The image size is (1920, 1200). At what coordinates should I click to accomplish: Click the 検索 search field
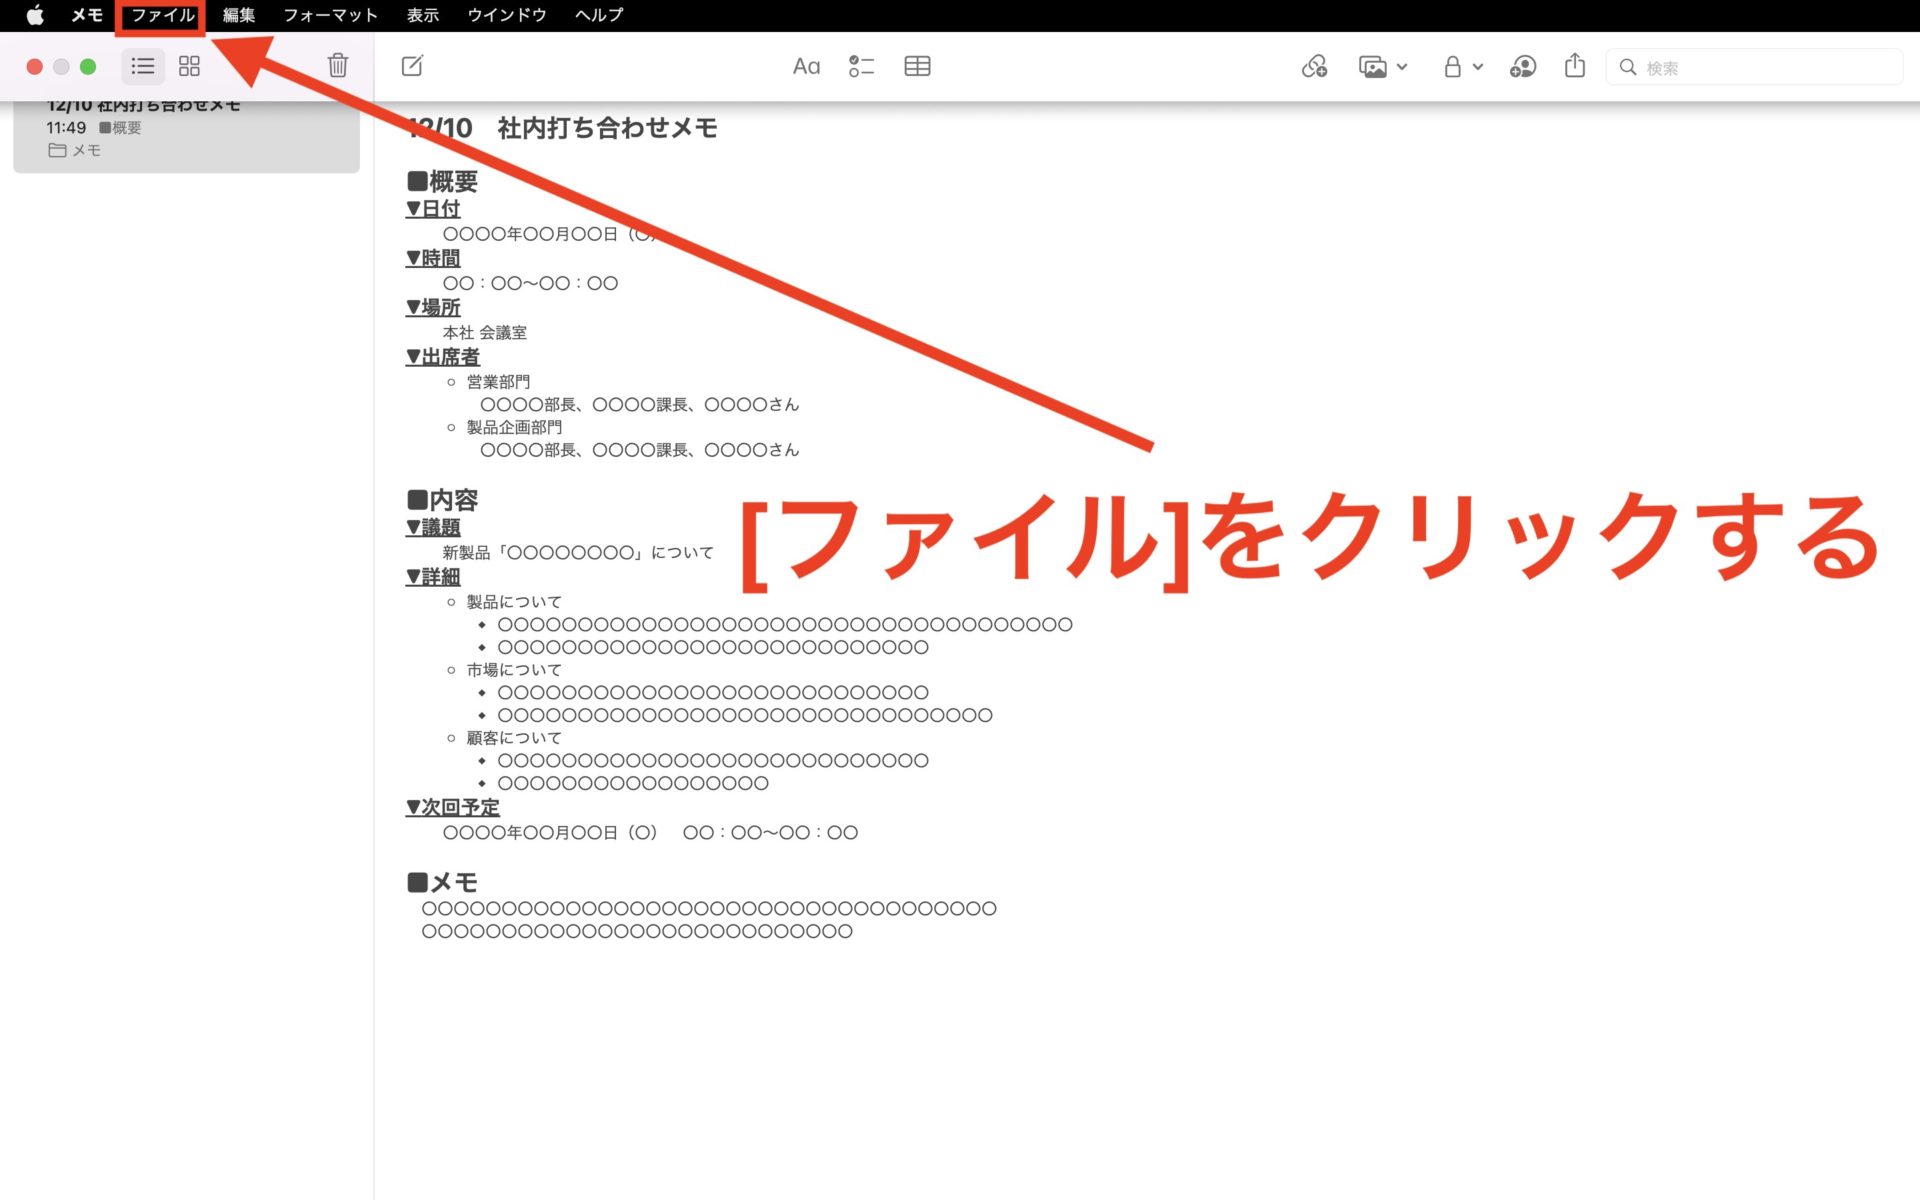click(1754, 67)
